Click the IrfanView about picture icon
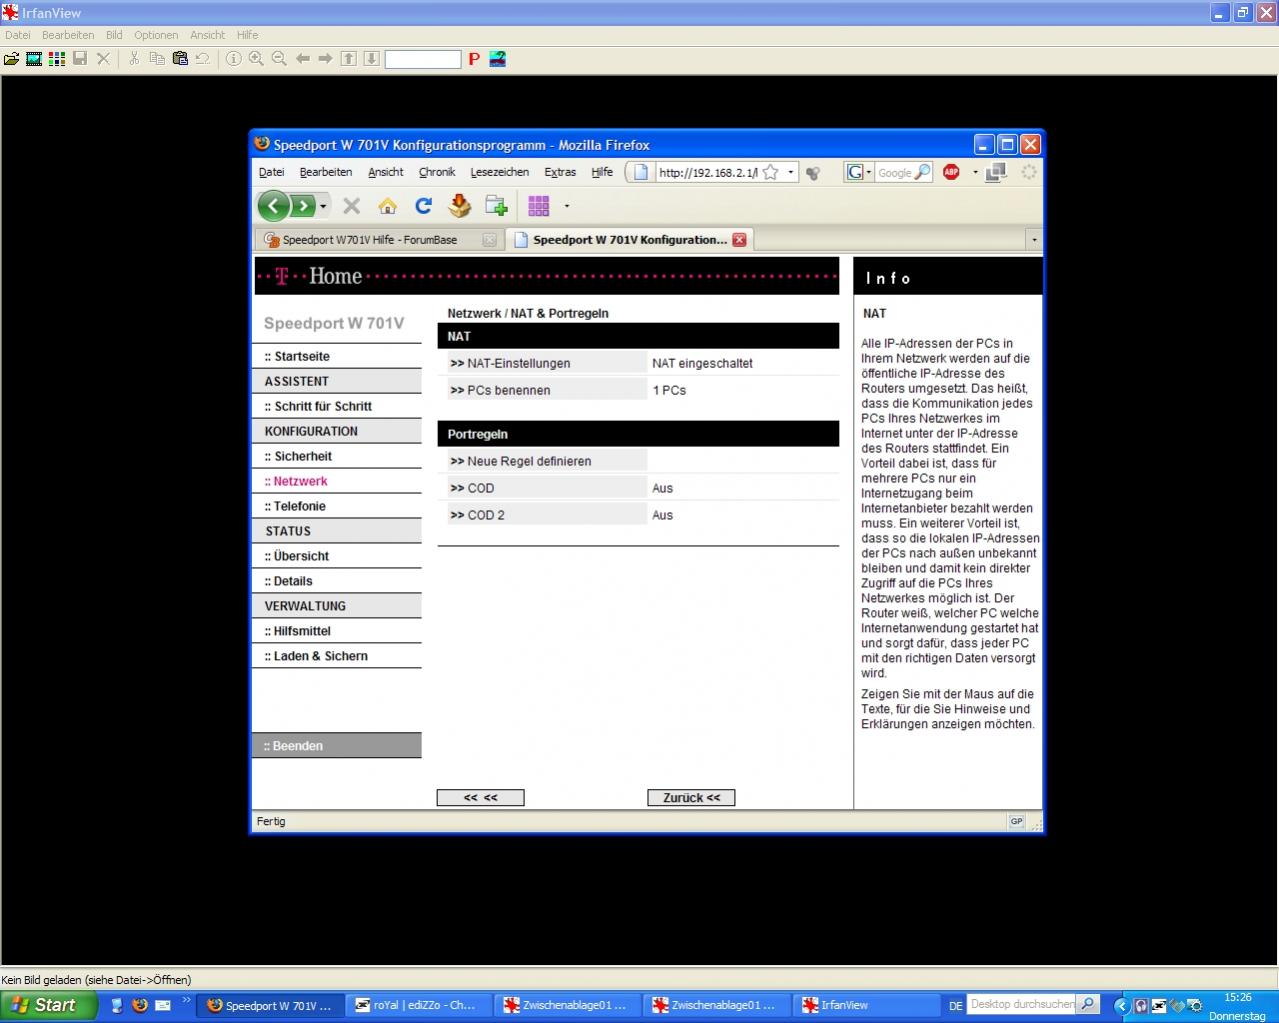This screenshot has height=1023, width=1279. click(497, 59)
